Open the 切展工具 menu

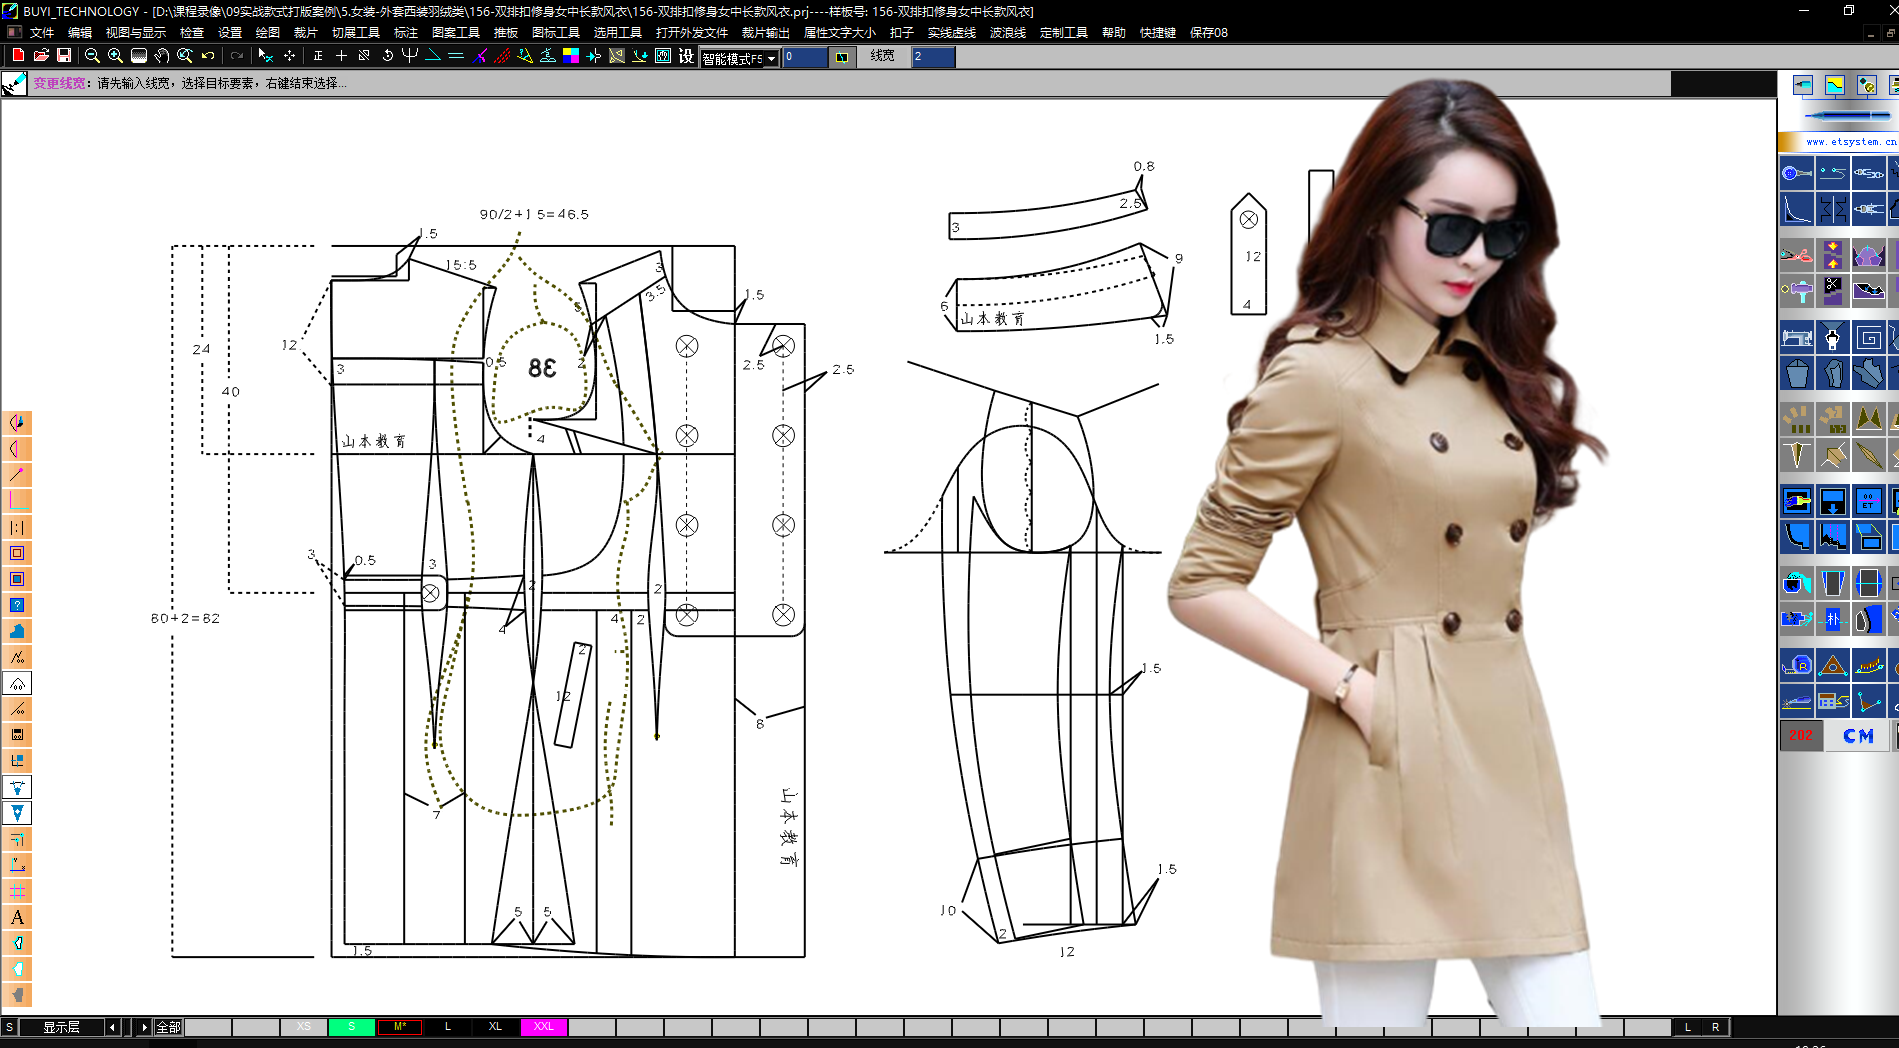click(356, 32)
